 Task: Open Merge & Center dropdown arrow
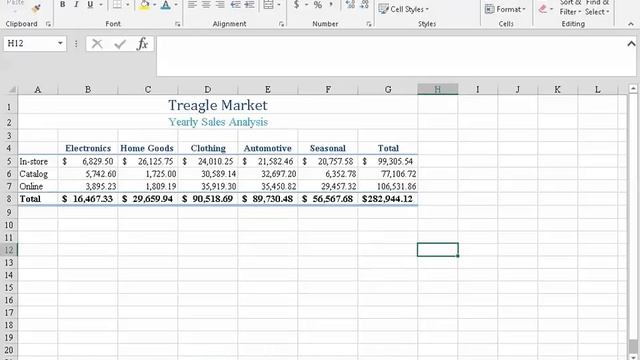(279, 4)
